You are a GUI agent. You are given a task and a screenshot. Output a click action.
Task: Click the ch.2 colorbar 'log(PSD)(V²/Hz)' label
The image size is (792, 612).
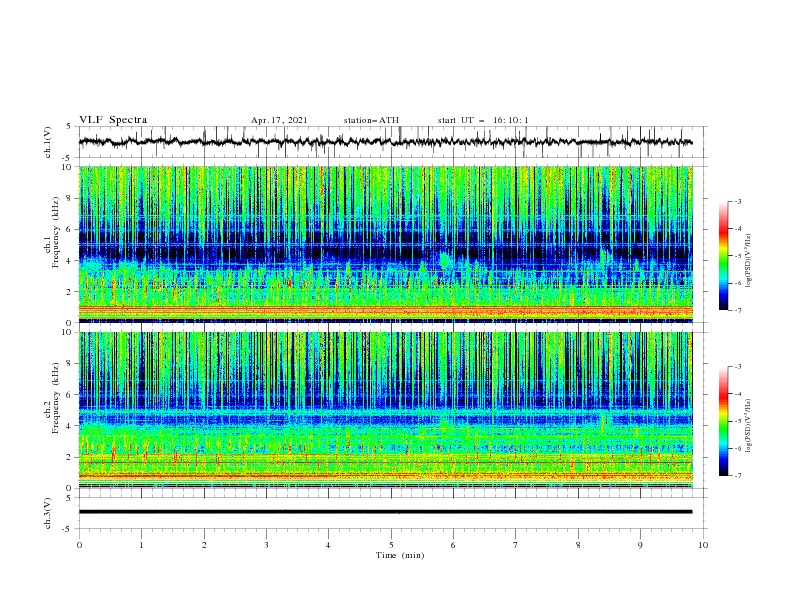pyautogui.click(x=748, y=425)
